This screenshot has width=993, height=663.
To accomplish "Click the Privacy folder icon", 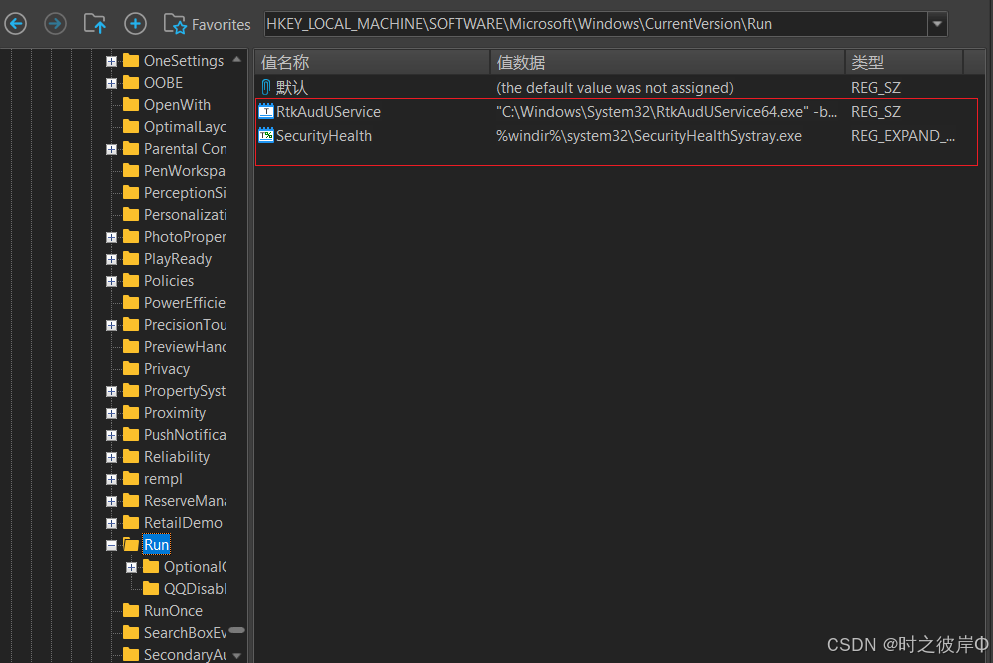I will (x=131, y=369).
